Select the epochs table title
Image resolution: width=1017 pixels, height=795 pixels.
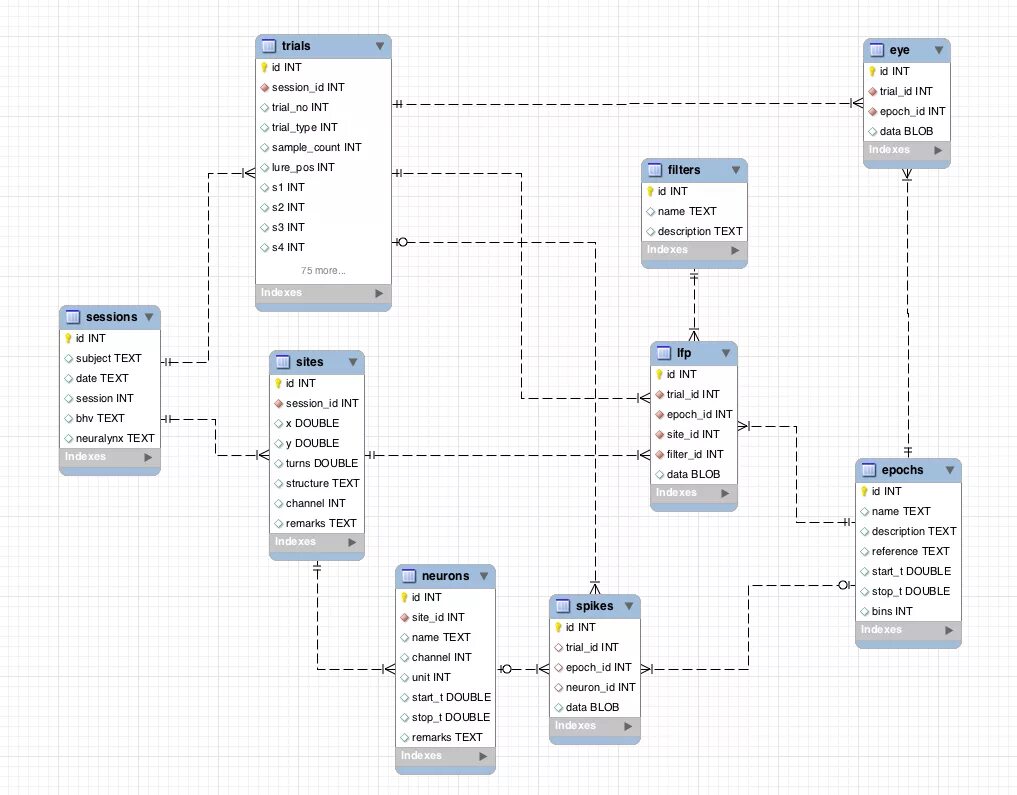click(x=902, y=470)
